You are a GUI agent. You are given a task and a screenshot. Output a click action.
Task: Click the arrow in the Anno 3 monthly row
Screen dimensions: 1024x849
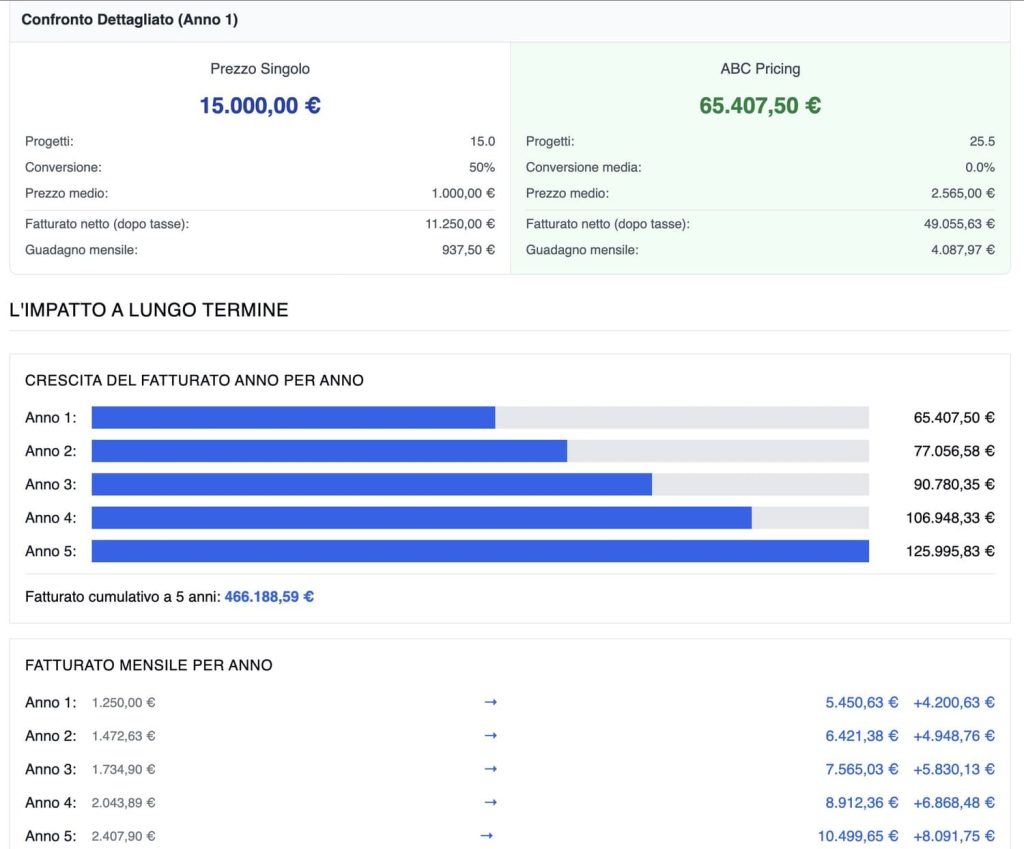[490, 769]
